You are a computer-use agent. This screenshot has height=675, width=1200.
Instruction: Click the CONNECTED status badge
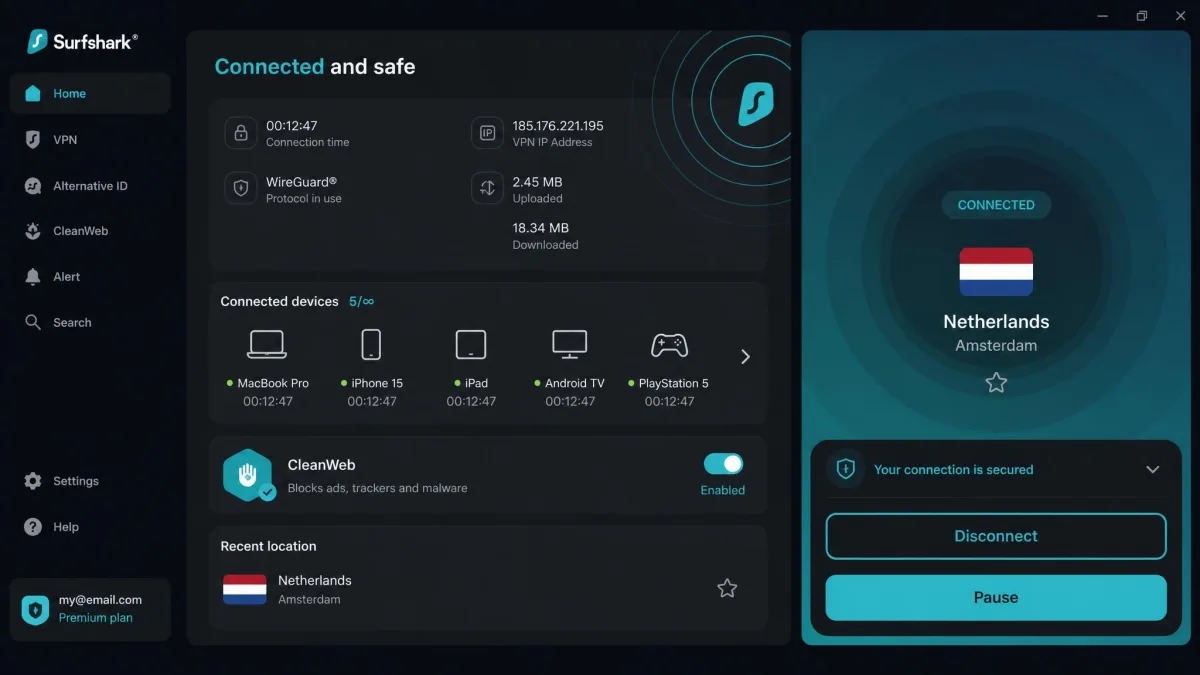996,205
